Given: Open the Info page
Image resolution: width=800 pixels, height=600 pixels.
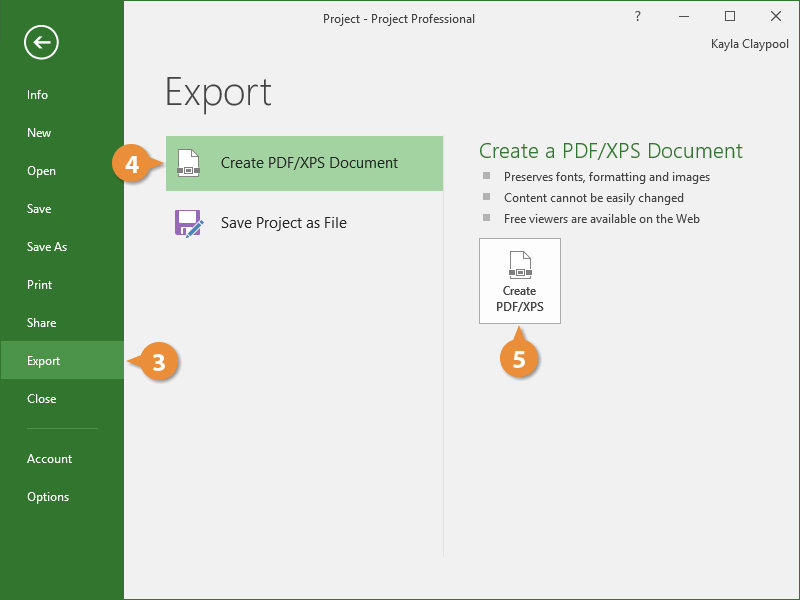Looking at the screenshot, I should [38, 95].
